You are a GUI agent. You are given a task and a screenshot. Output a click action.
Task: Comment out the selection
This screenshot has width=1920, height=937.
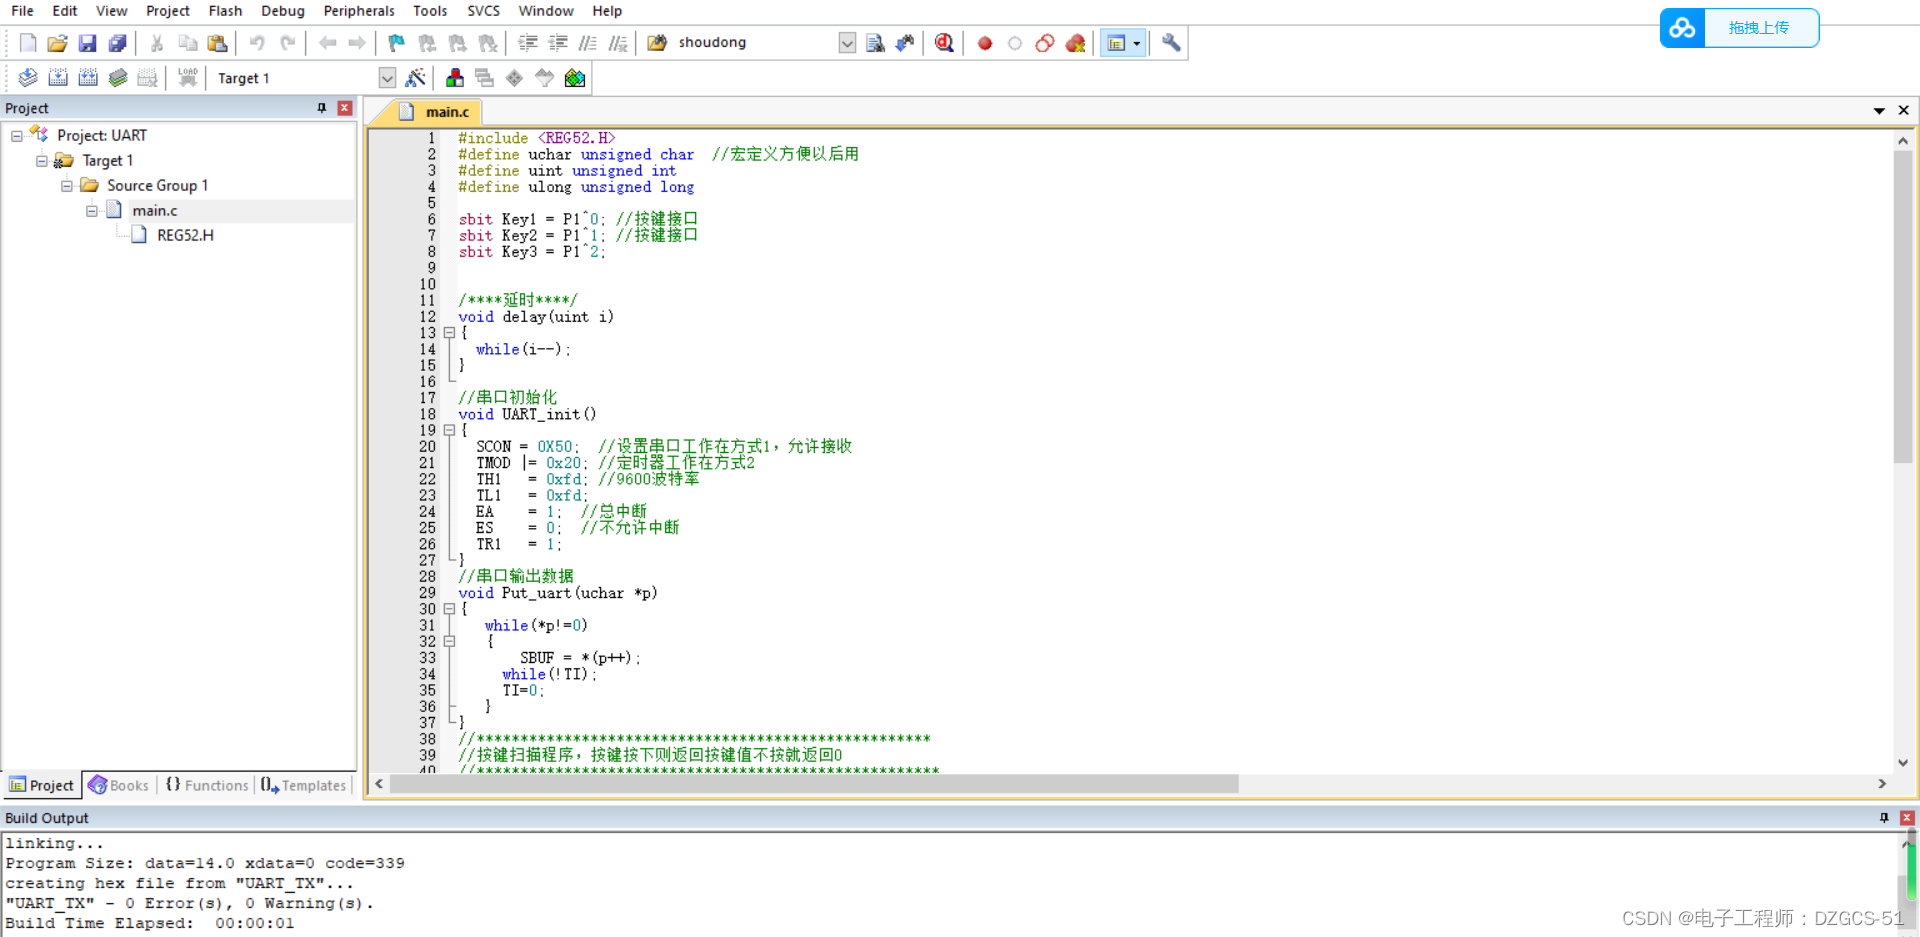588,43
